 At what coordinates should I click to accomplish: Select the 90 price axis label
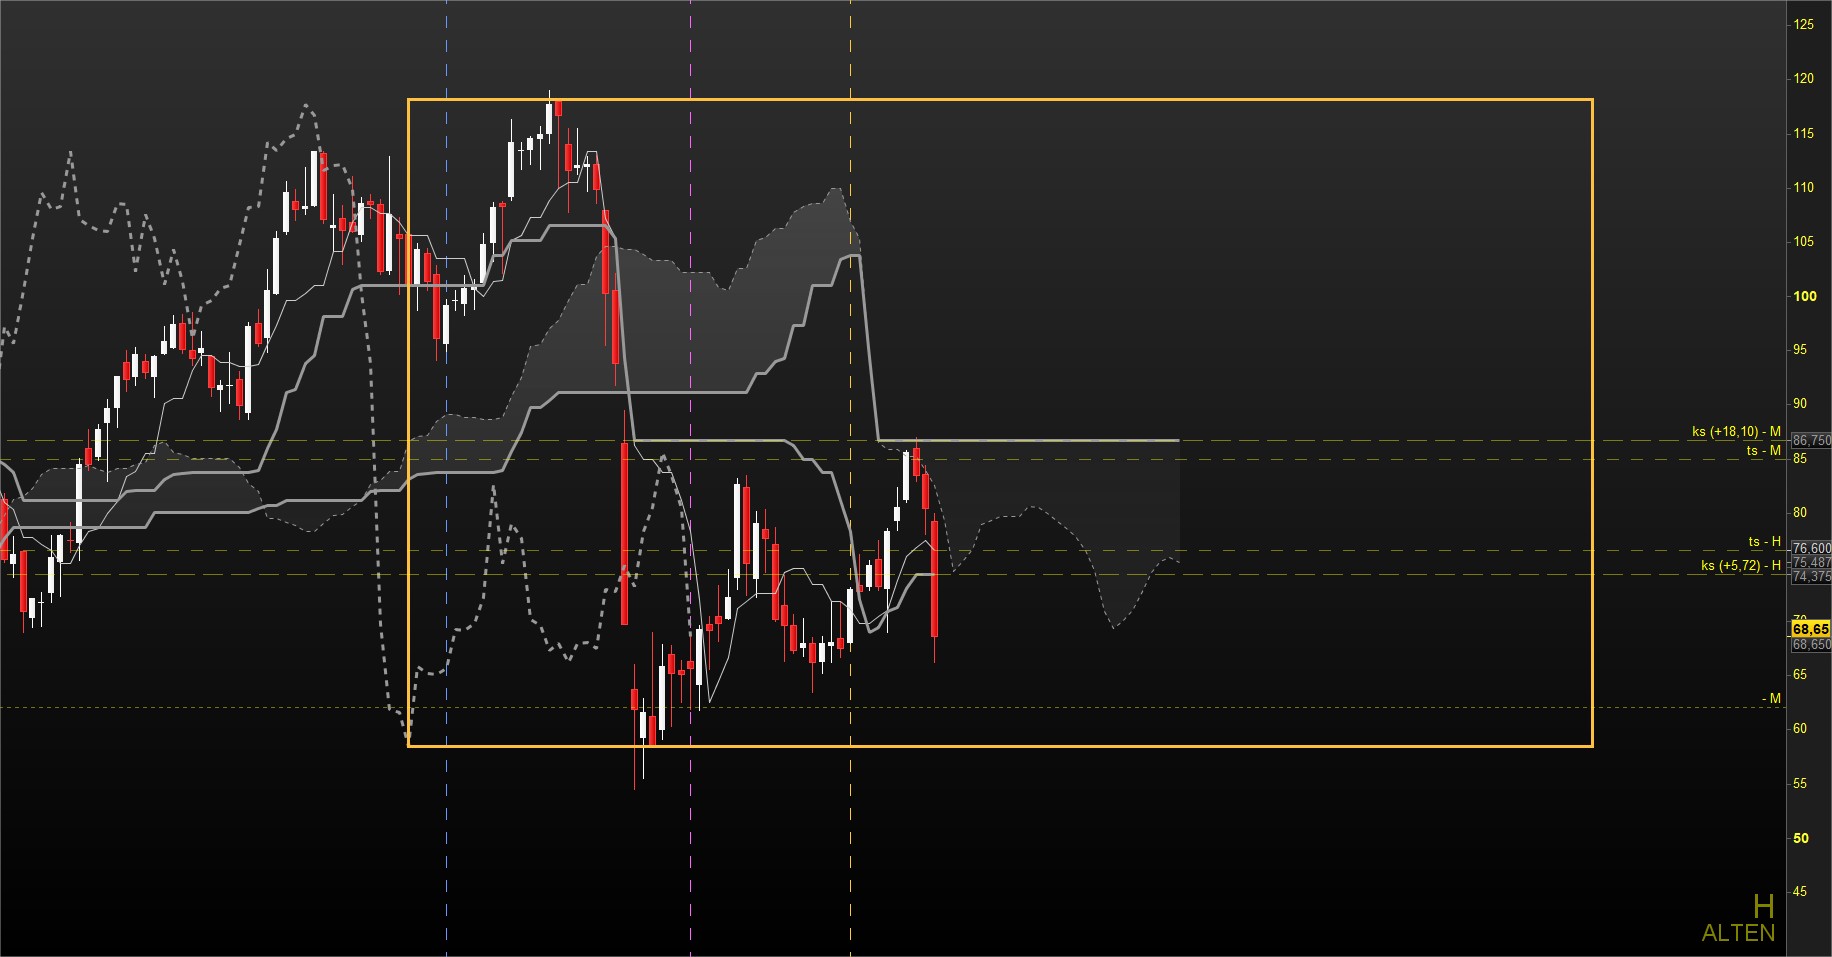pos(1800,404)
